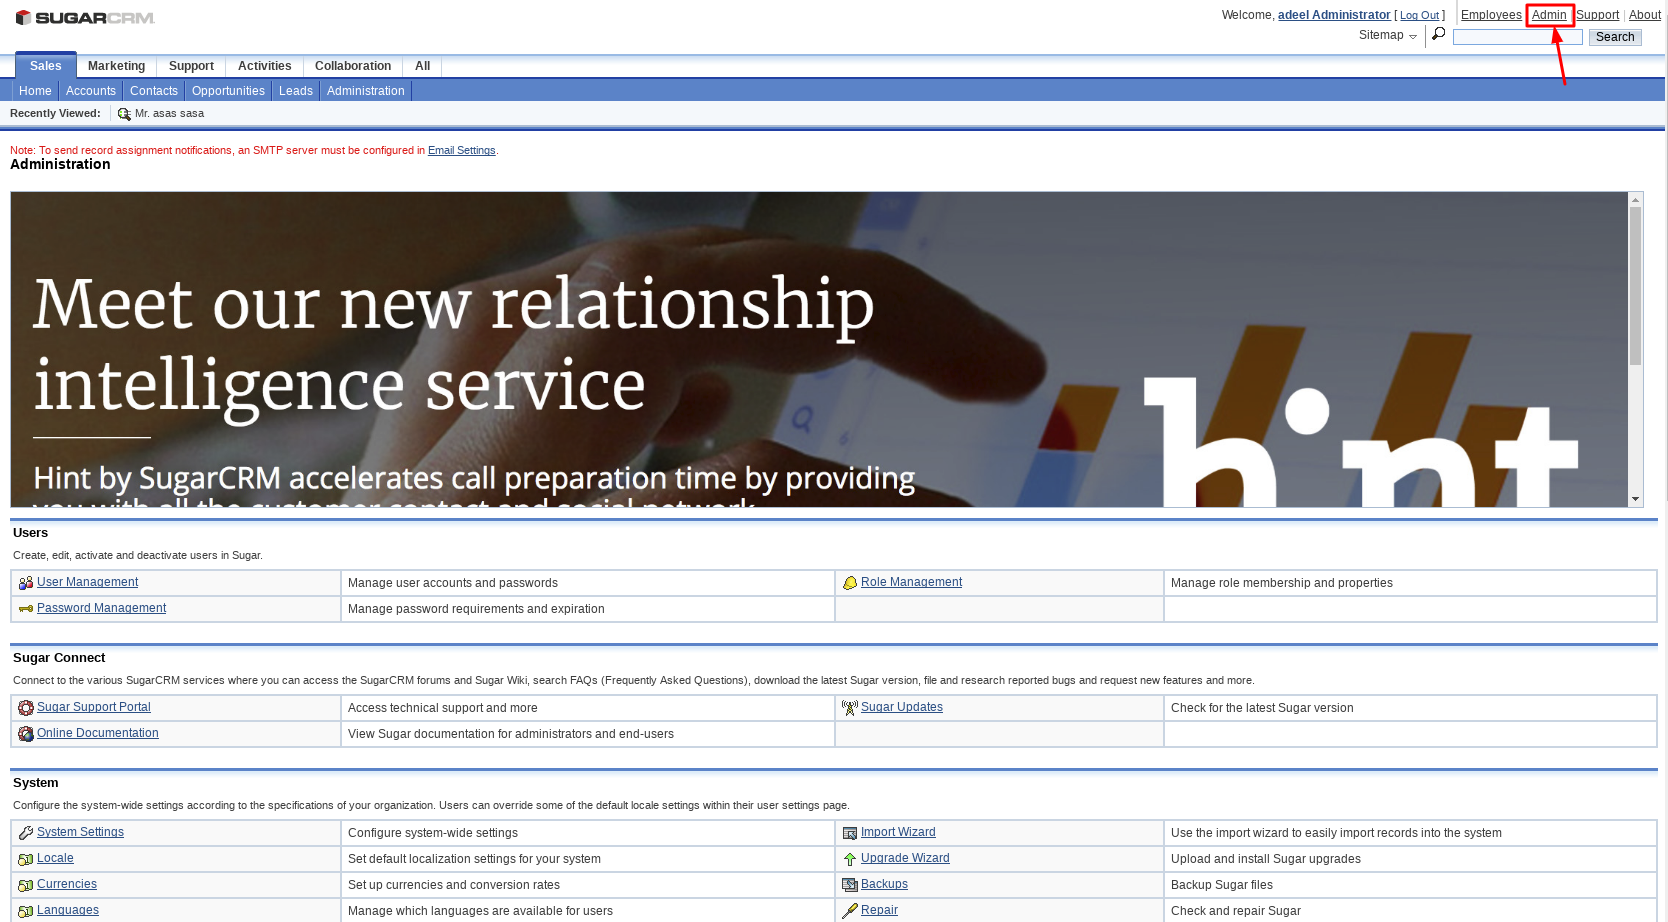Screen dimensions: 1668x922
Task: Click the Log Out link
Action: coord(1420,16)
